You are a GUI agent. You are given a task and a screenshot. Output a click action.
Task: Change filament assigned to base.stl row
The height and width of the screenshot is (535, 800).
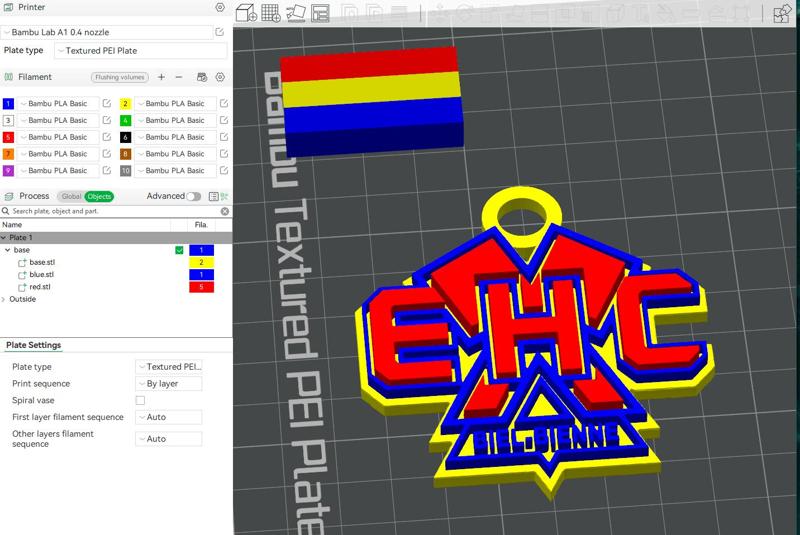pos(202,262)
